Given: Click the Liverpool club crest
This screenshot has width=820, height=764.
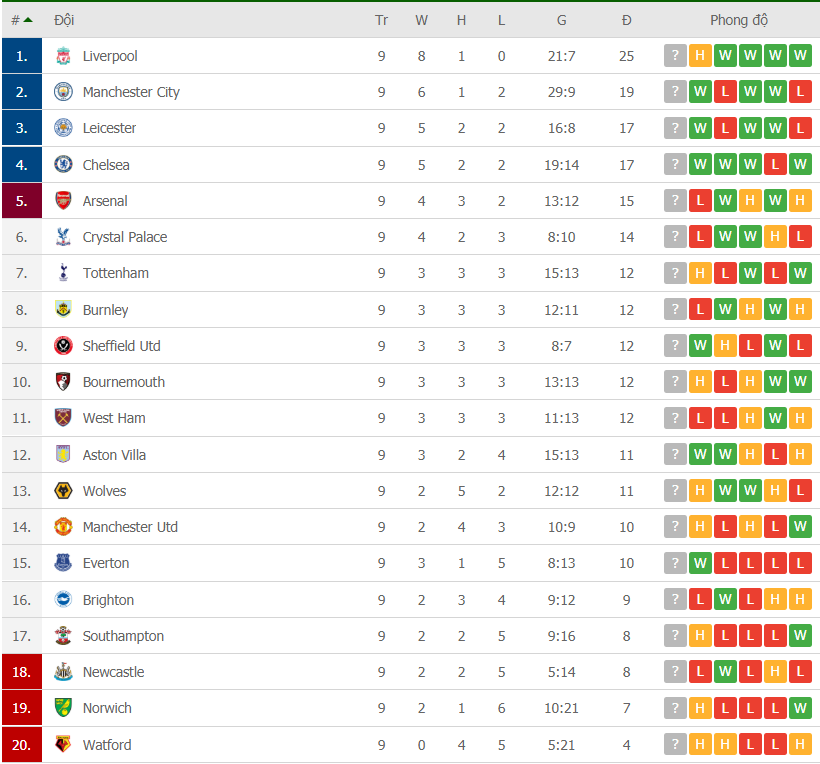Looking at the screenshot, I should pyautogui.click(x=63, y=56).
